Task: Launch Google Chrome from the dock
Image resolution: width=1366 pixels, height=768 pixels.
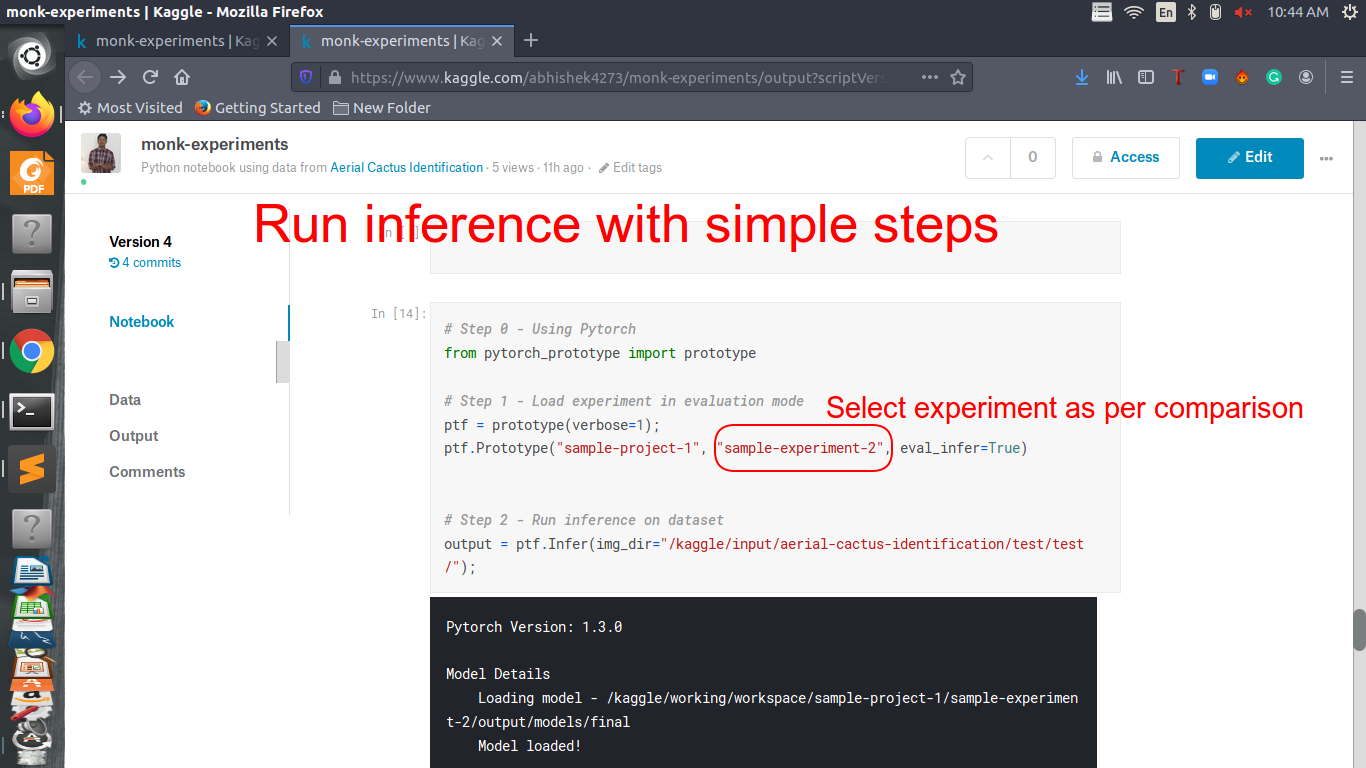Action: click(x=32, y=351)
